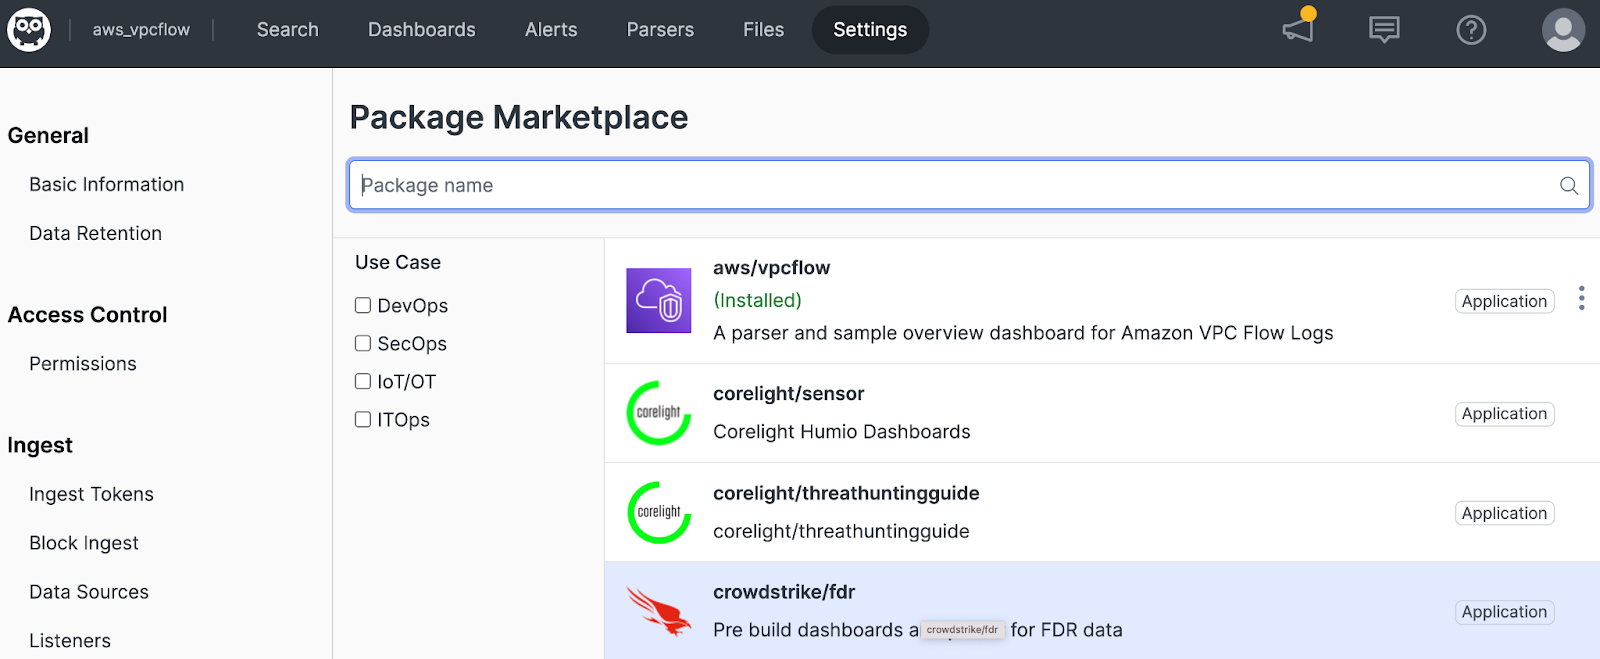Open the aws/vpcflow three-dot menu

pyautogui.click(x=1581, y=298)
